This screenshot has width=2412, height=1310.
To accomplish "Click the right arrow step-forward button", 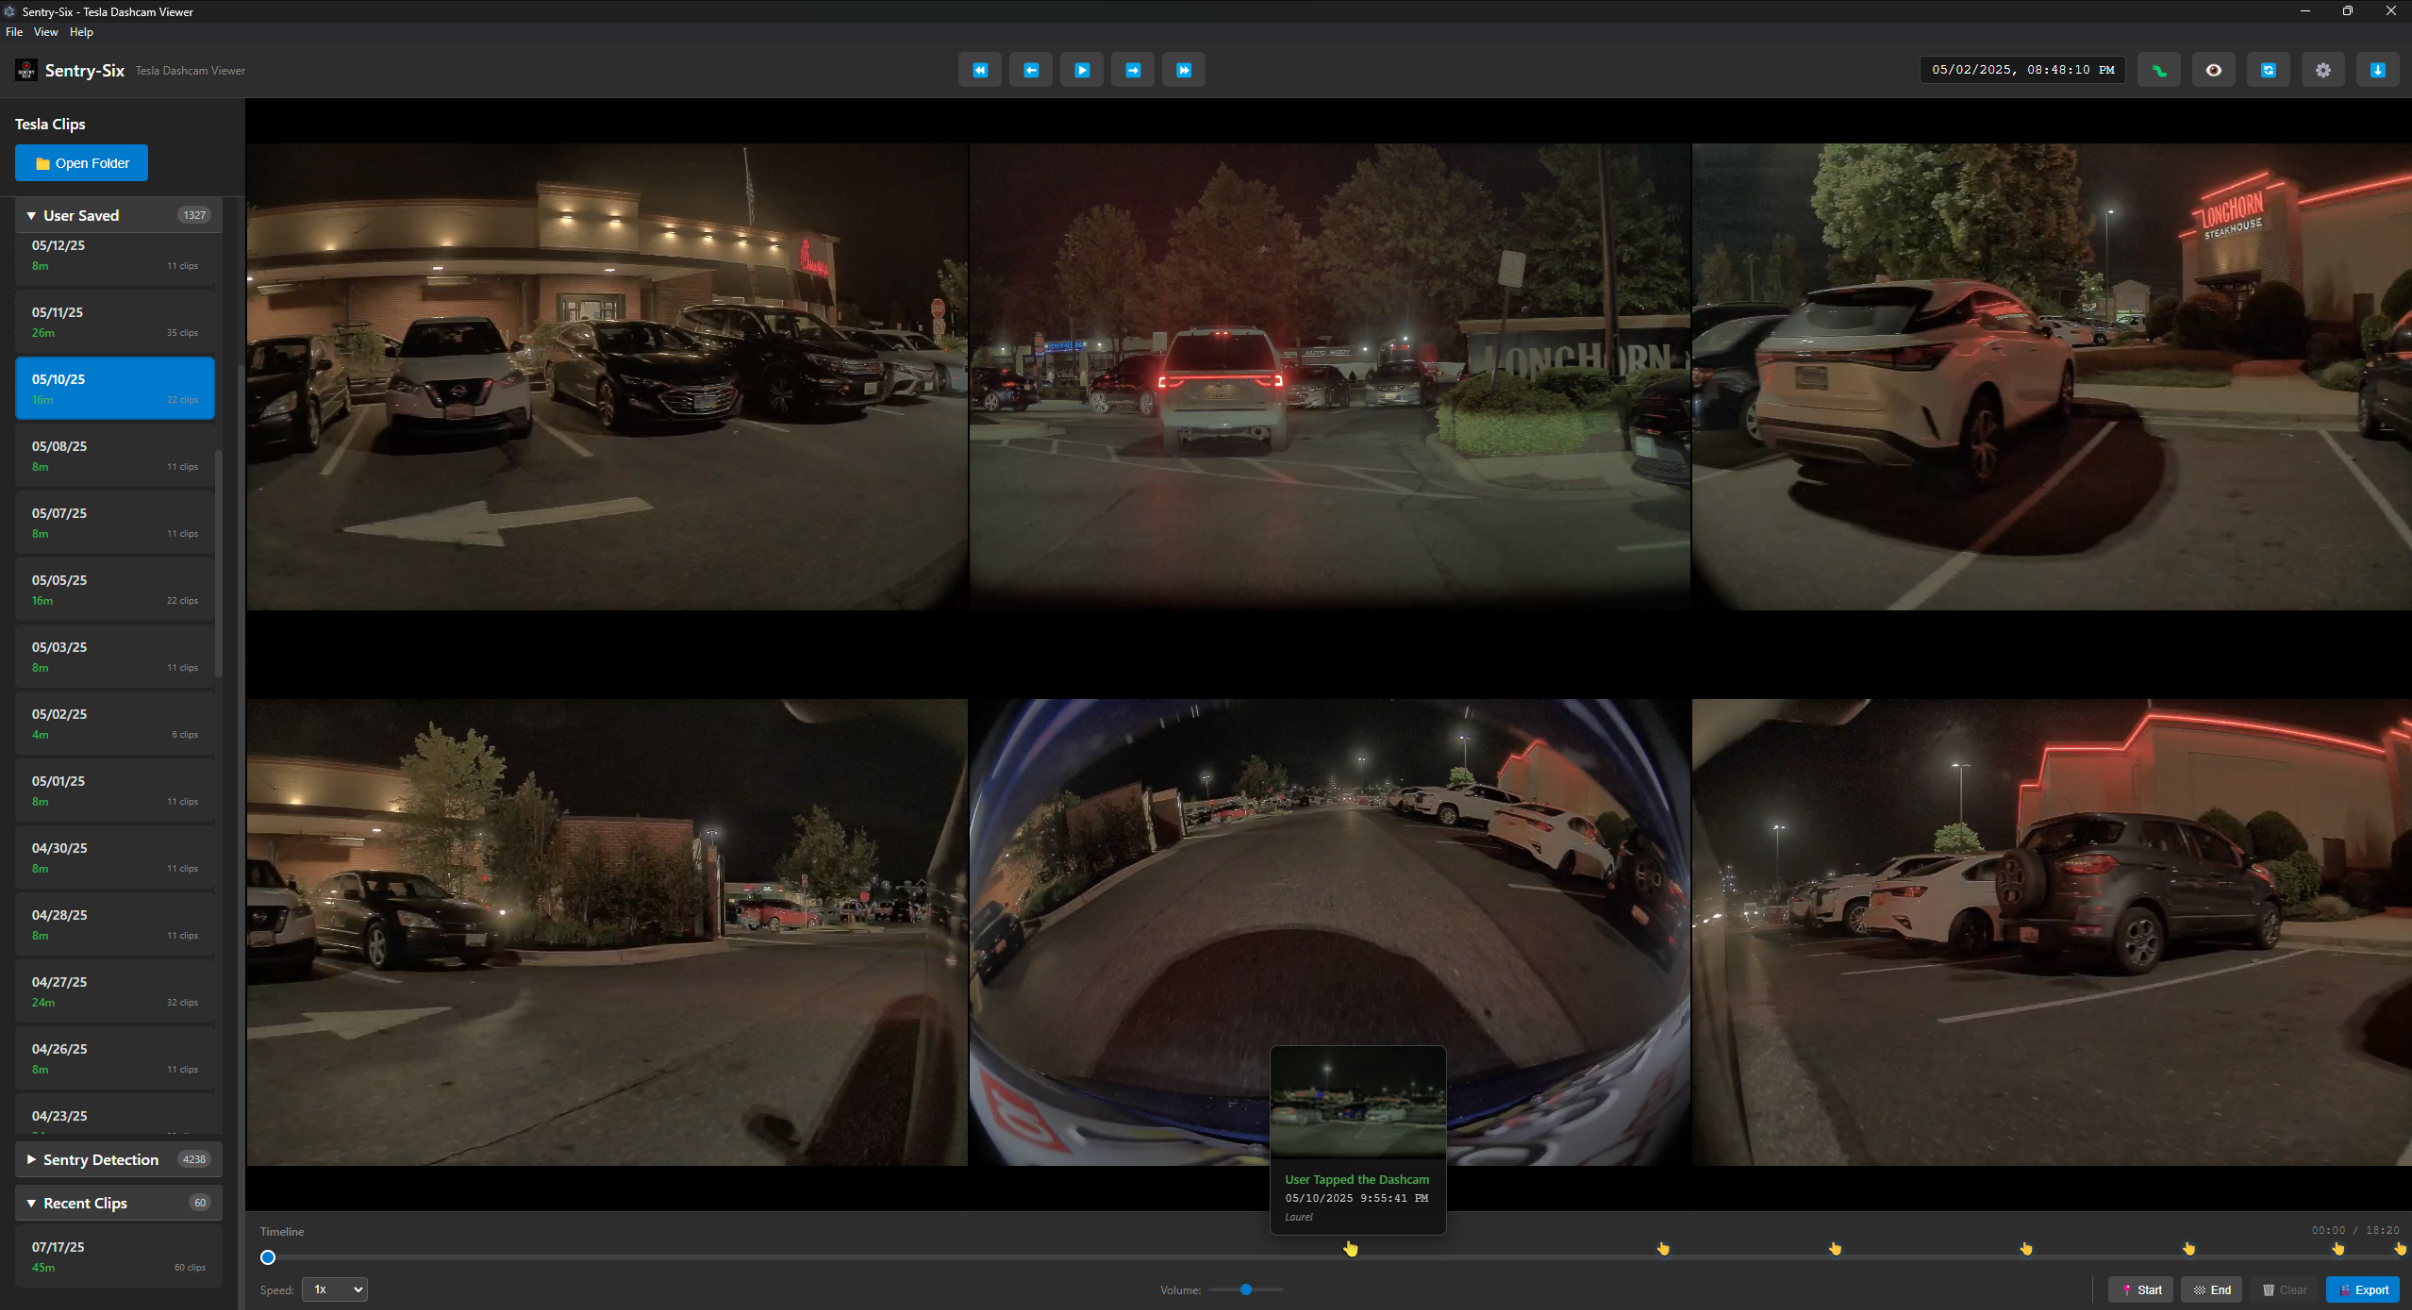I will coord(1132,70).
